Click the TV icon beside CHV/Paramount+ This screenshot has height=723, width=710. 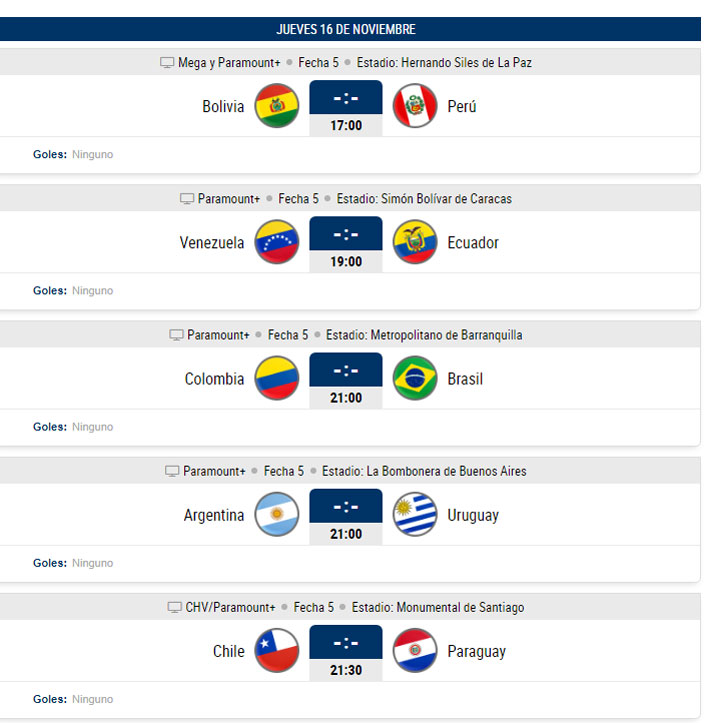pyautogui.click(x=175, y=608)
